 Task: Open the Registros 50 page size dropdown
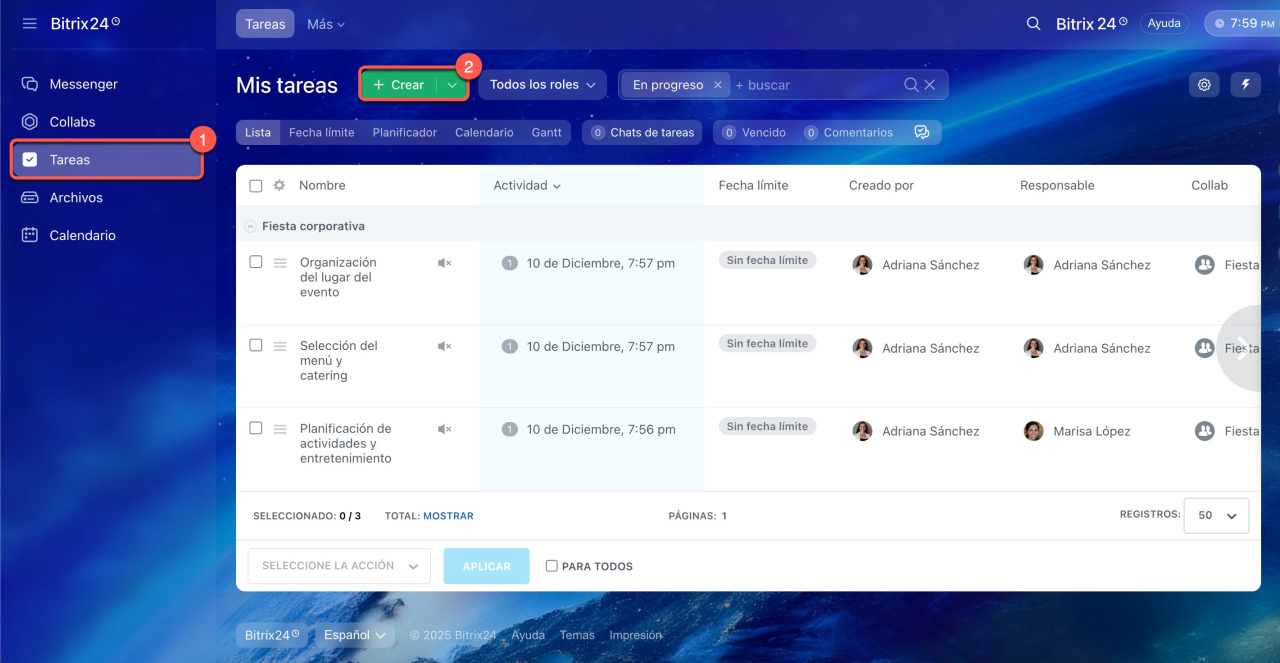click(x=1216, y=516)
